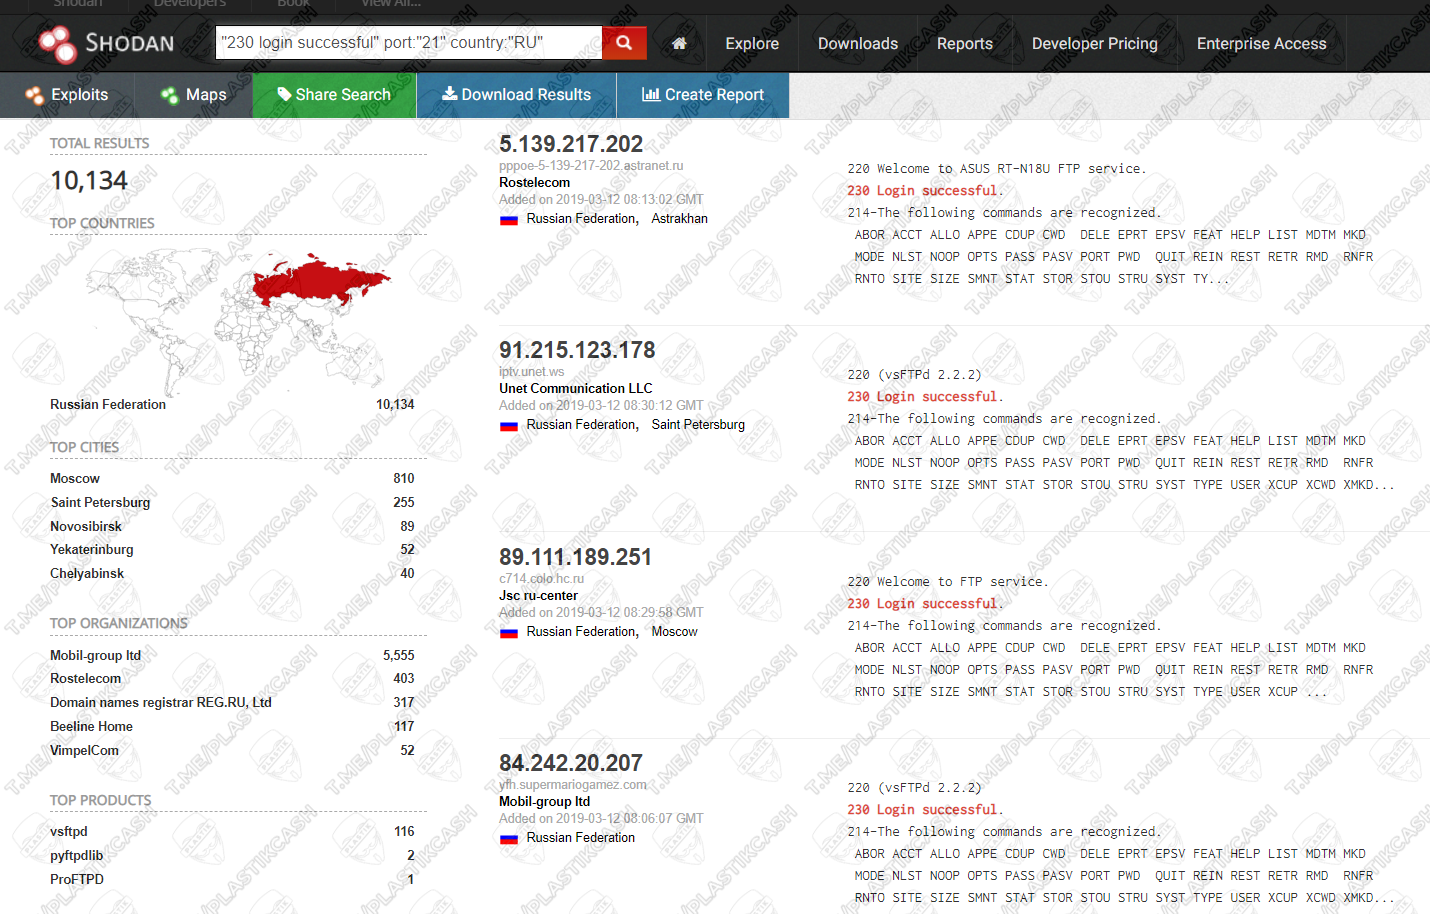This screenshot has height=914, width=1430.
Task: Filter by vsftpd product
Action: click(x=69, y=832)
